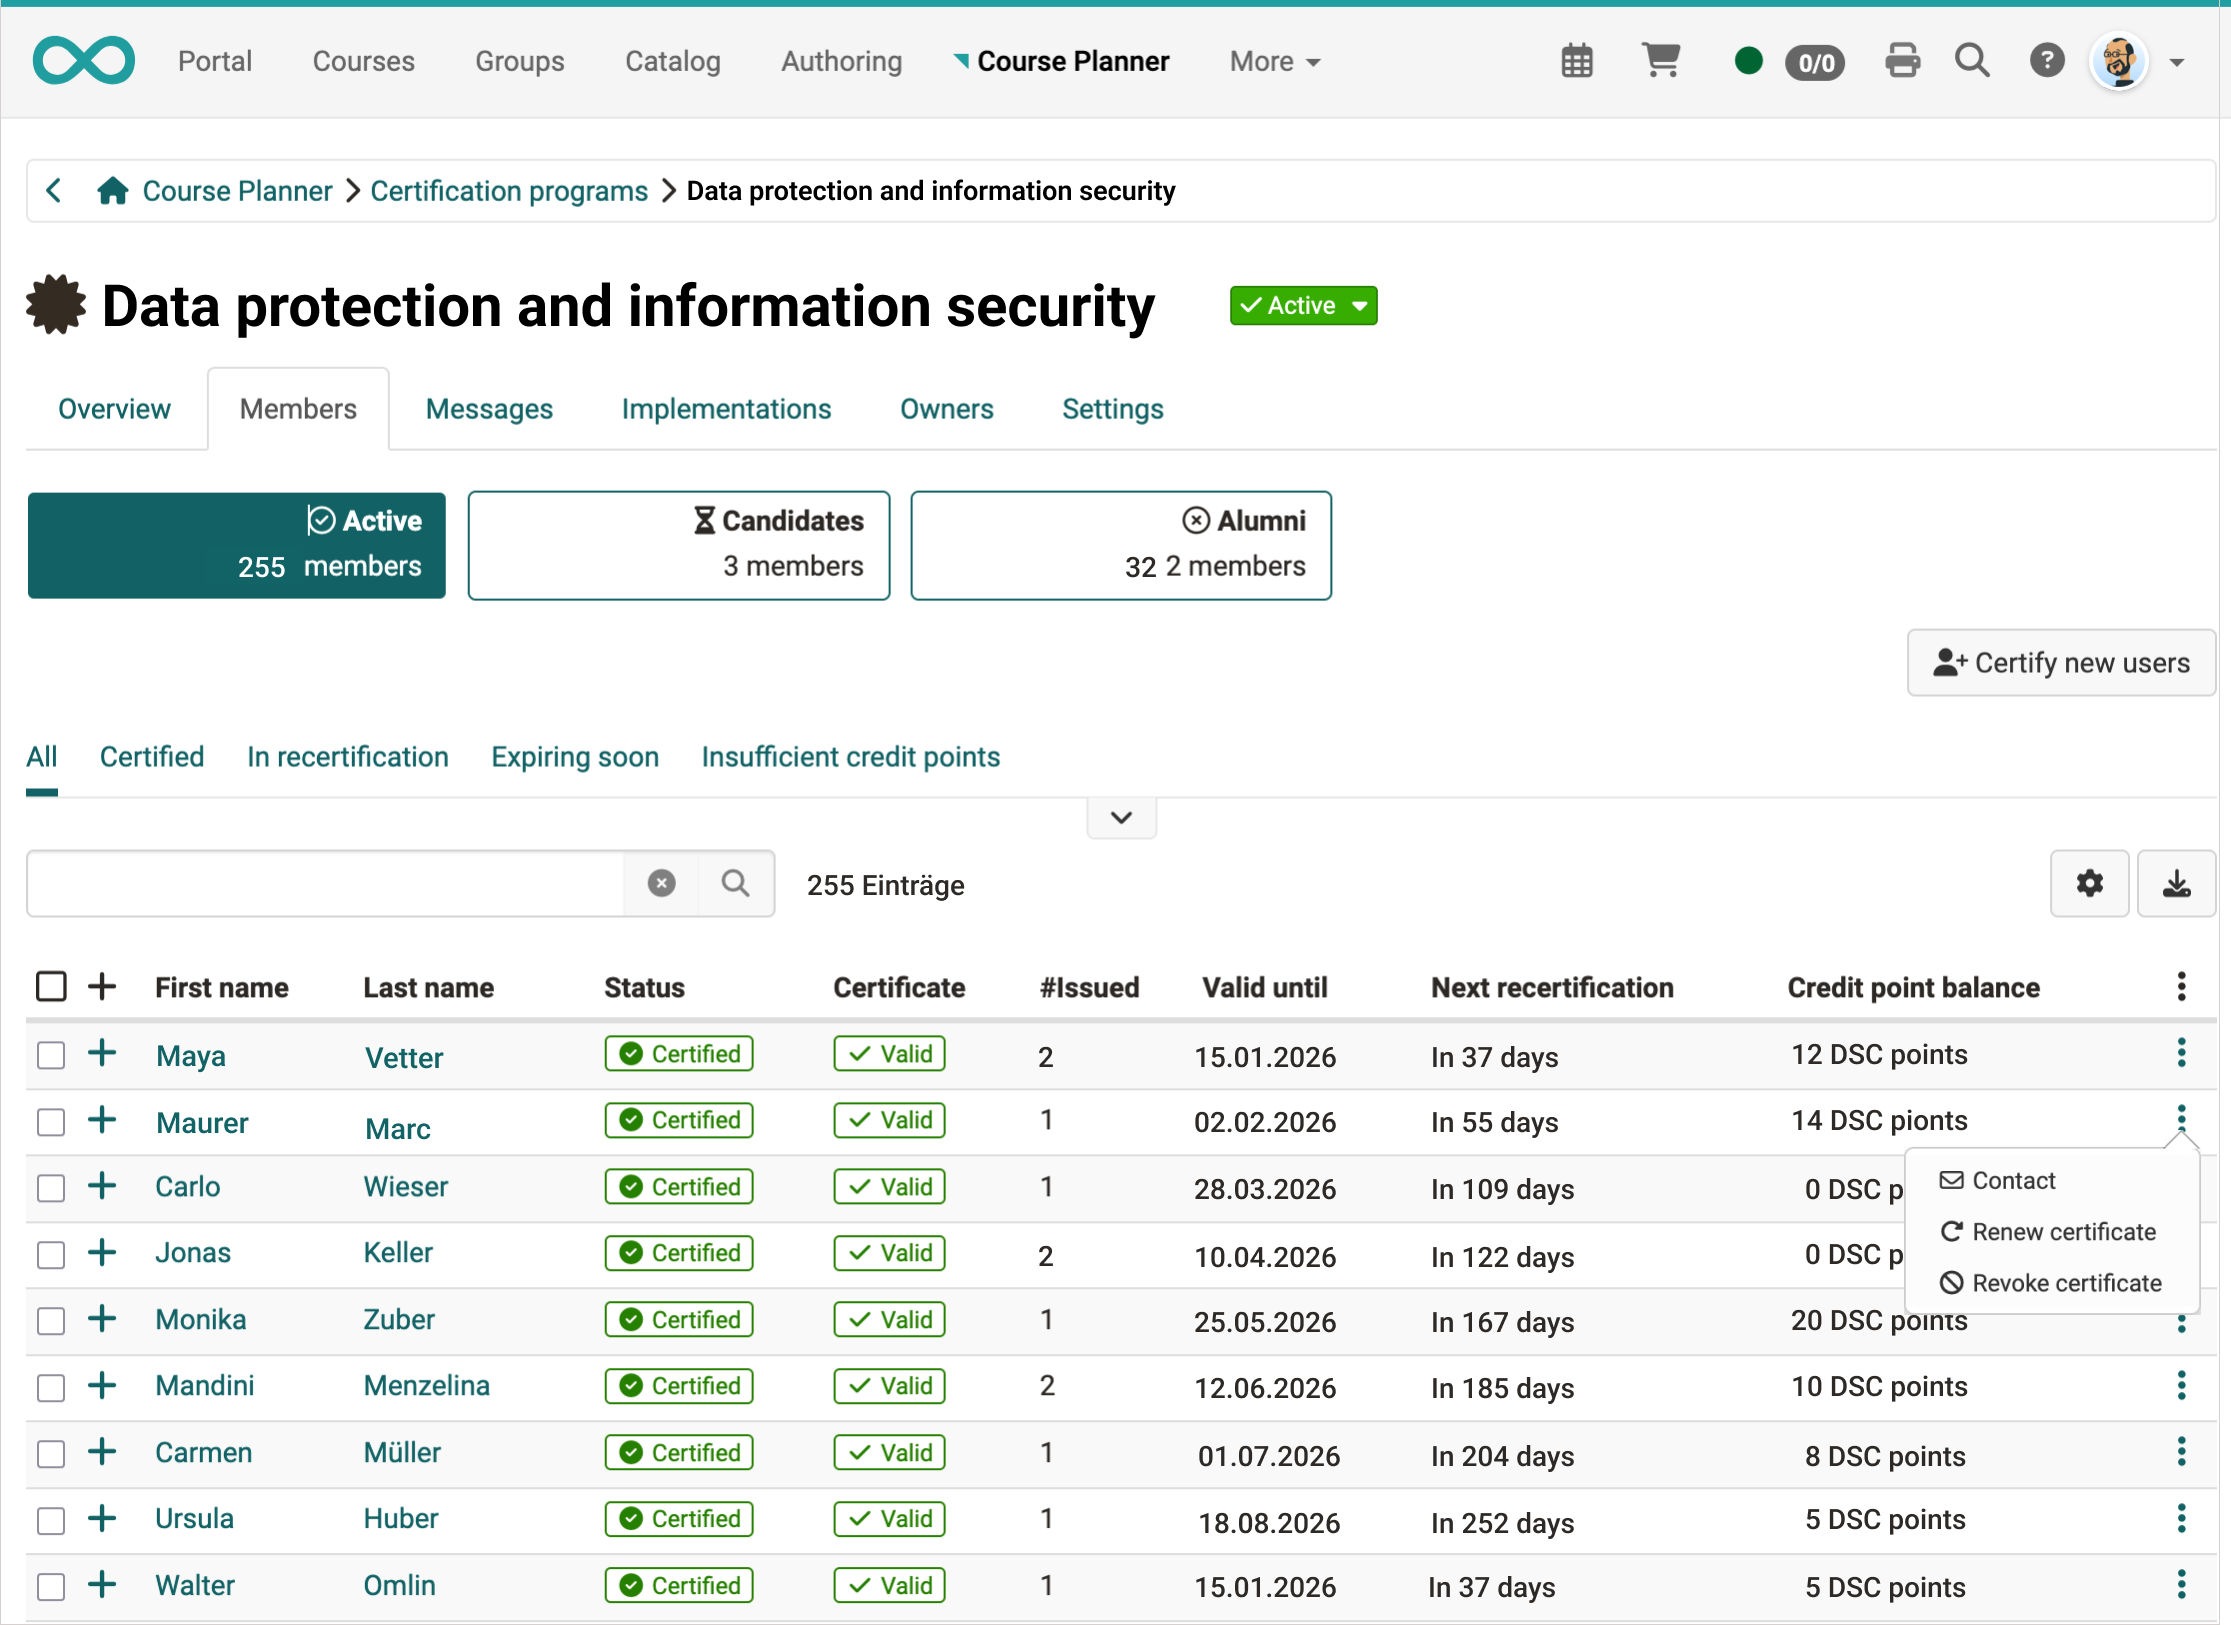Screen dimensions: 2231x1625
Task: Click into the member search input field
Action: point(325,884)
